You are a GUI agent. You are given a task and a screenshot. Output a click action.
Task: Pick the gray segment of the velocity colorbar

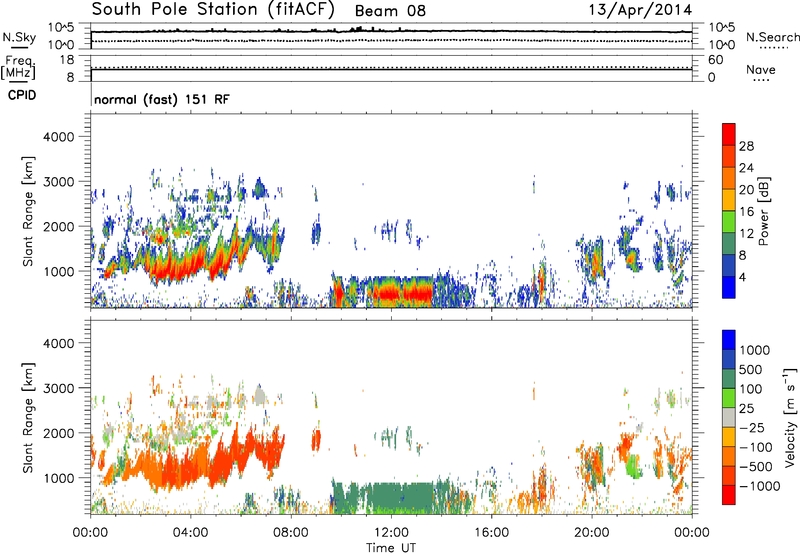pyautogui.click(x=729, y=418)
